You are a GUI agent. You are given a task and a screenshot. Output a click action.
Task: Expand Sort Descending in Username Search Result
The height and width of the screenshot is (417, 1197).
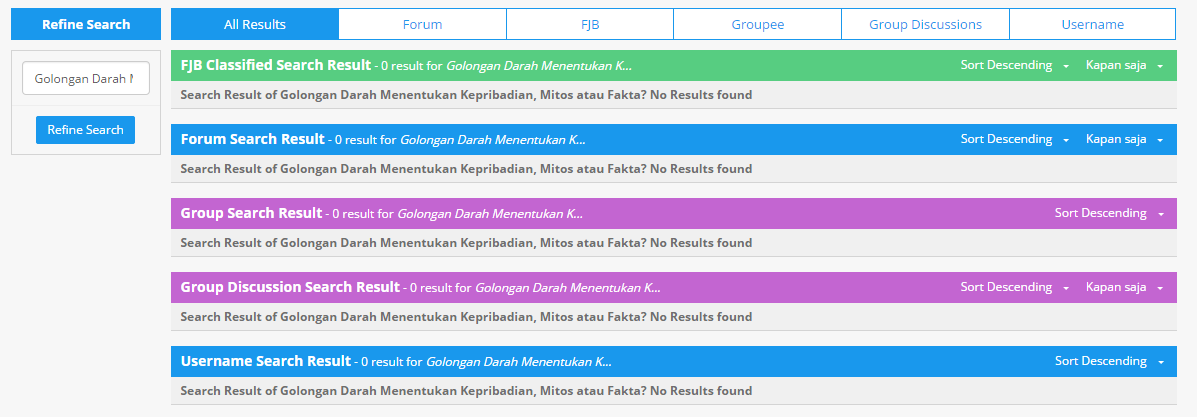pyautogui.click(x=1108, y=362)
